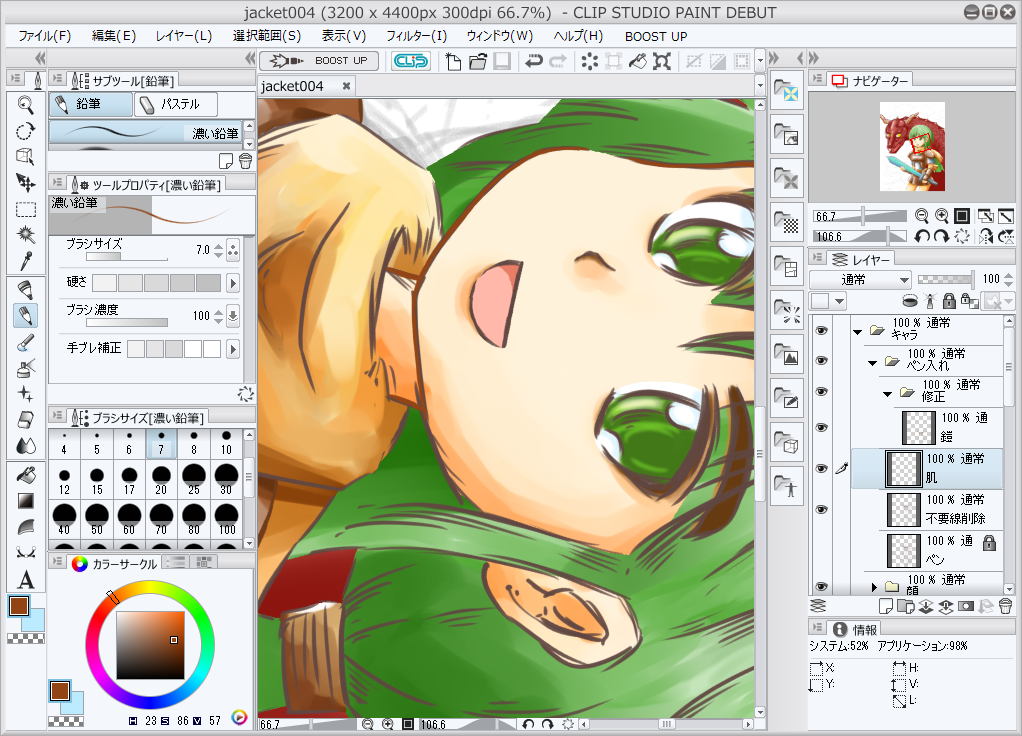Collapse the ペン入れ layer folder
1022x736 pixels.
point(872,363)
